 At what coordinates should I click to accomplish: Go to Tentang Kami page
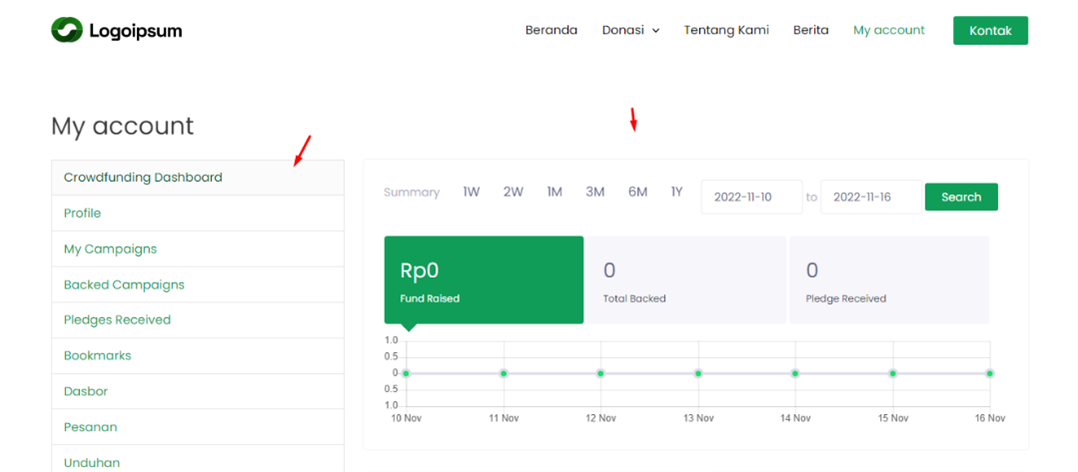pos(726,30)
